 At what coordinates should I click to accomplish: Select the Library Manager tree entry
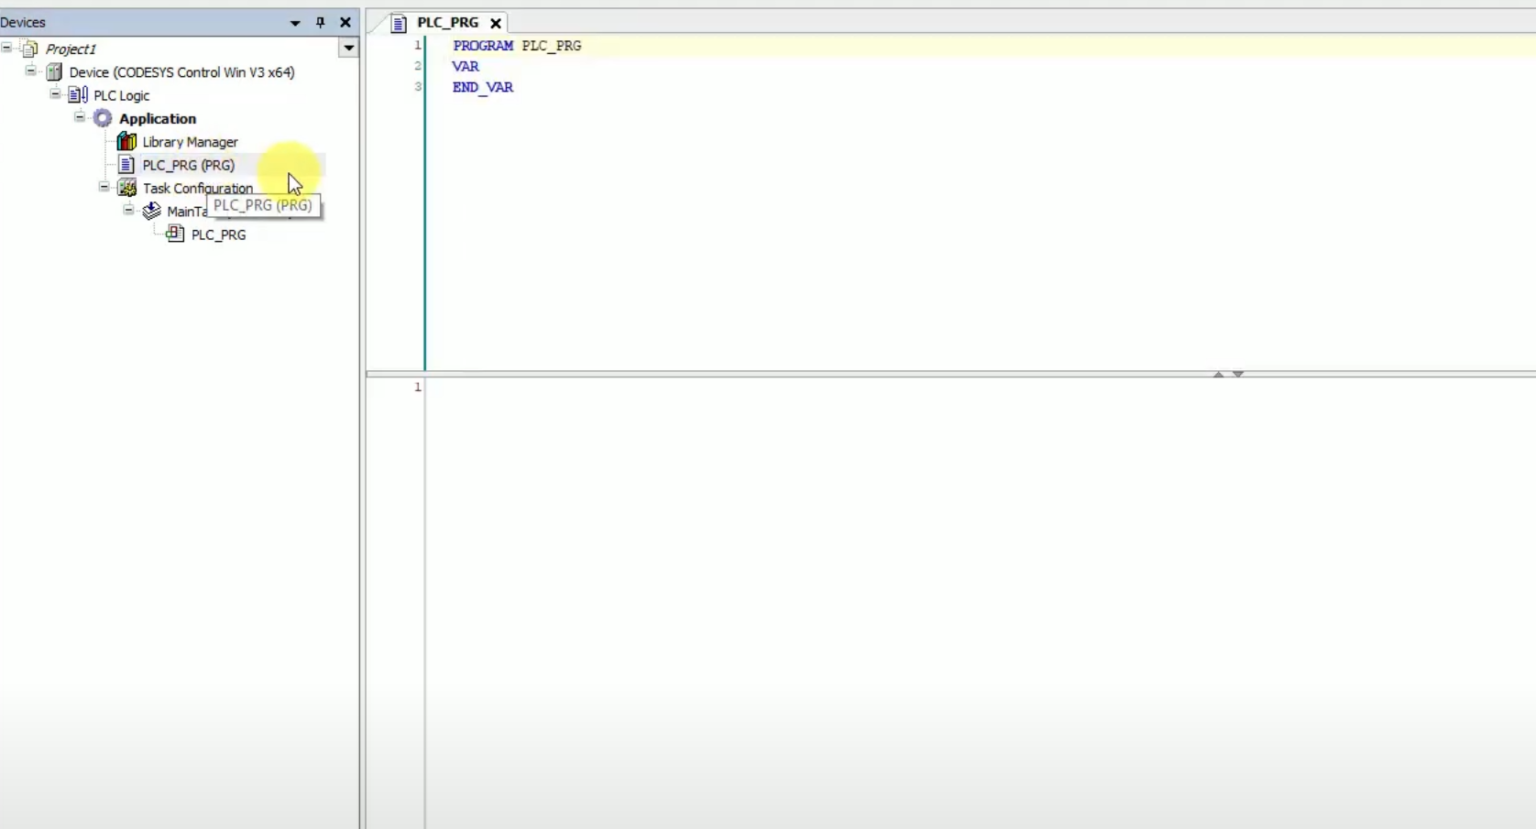[x=190, y=142]
